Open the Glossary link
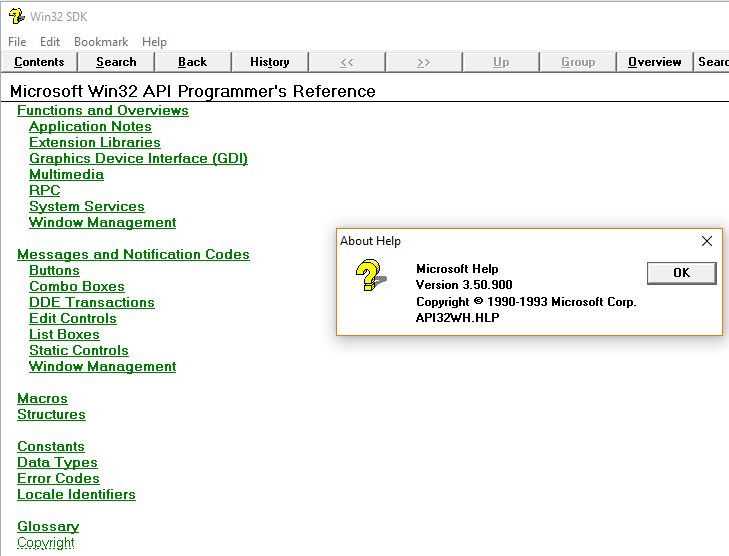This screenshot has height=556, width=729. click(48, 527)
